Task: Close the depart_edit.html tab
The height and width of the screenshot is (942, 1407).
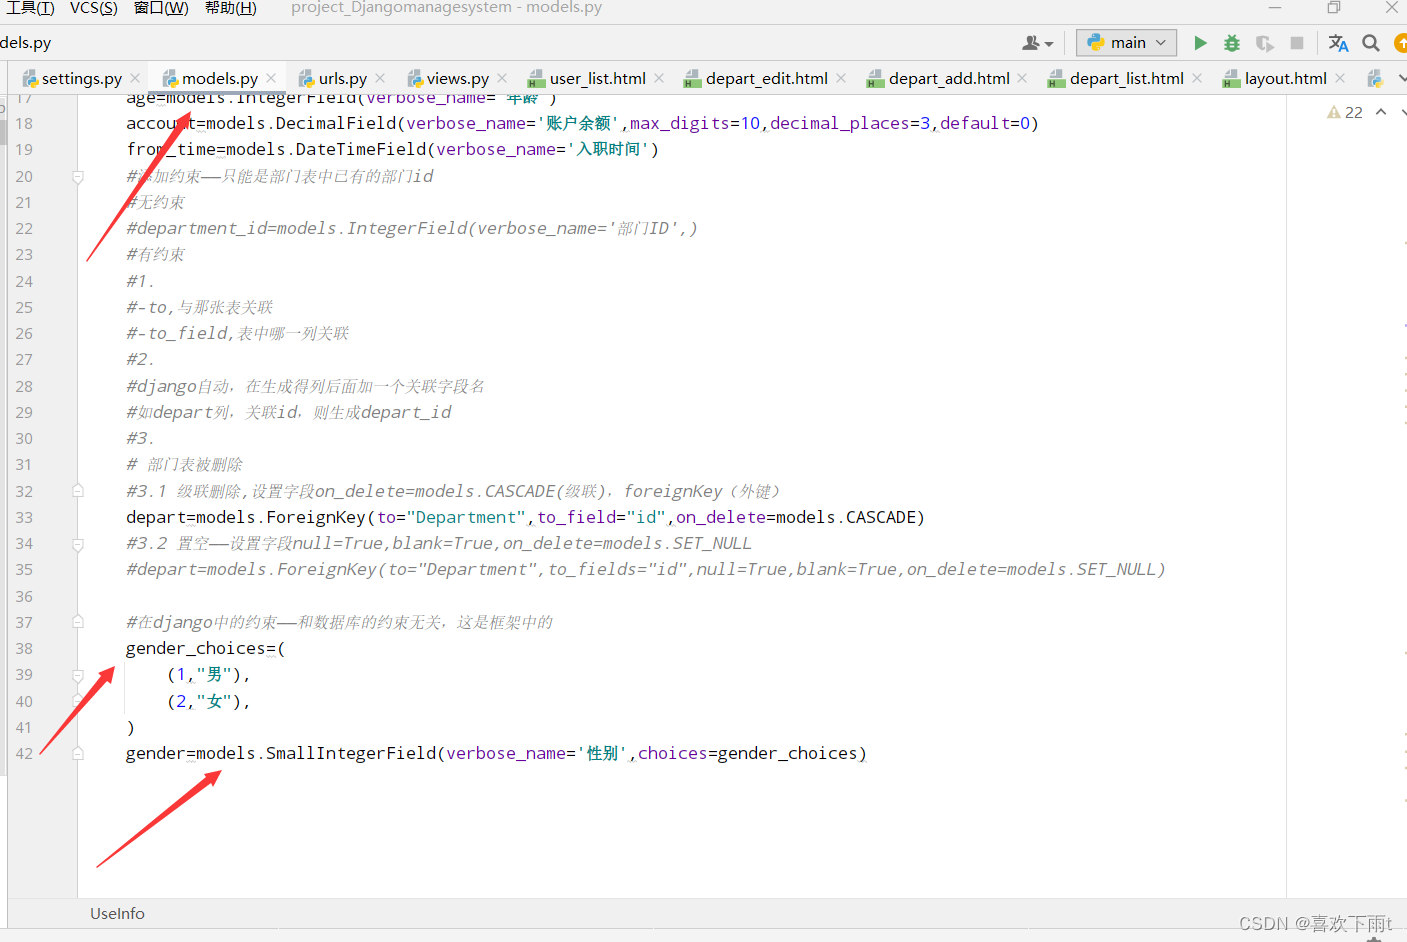Action: 841,78
